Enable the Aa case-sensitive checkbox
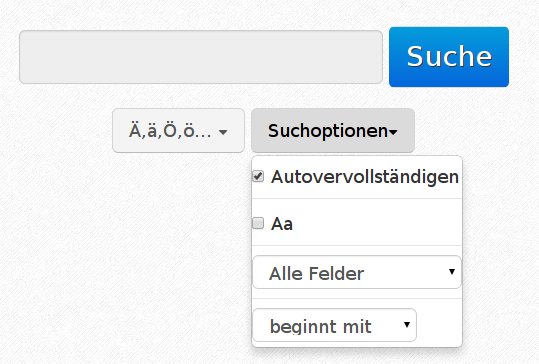 pyautogui.click(x=258, y=223)
